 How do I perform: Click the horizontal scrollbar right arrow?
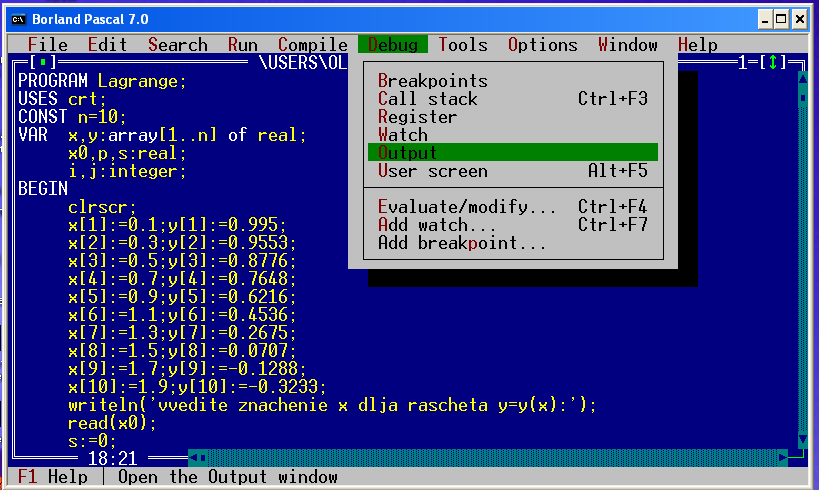(x=782, y=458)
